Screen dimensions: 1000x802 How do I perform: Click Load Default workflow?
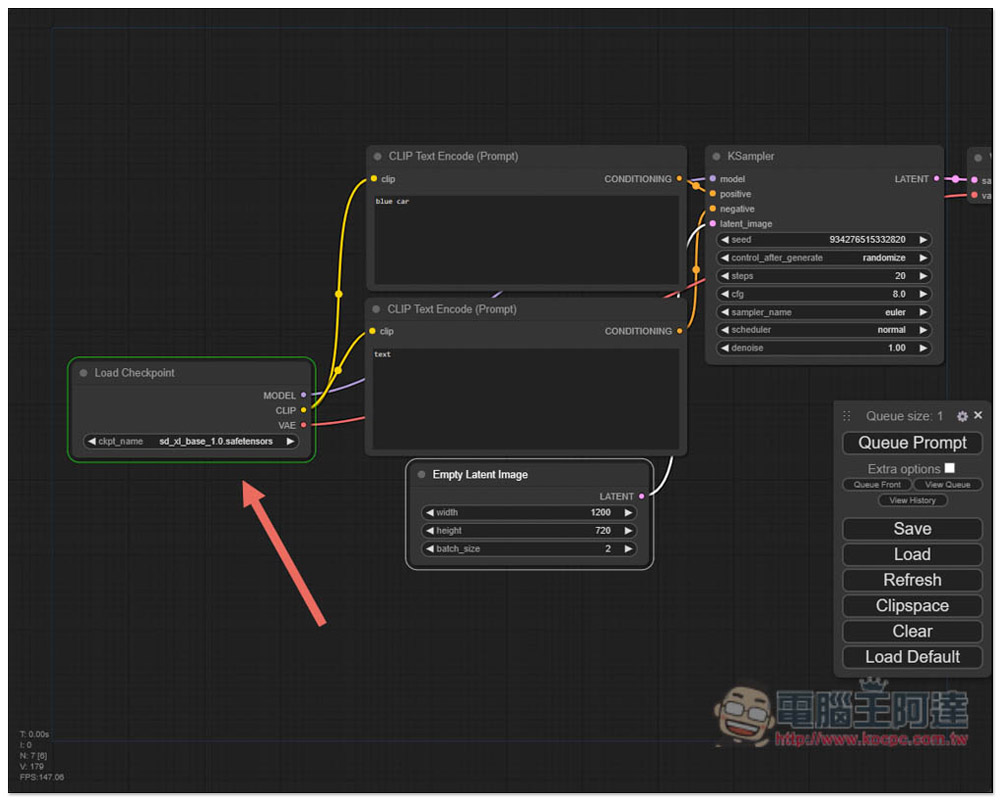pyautogui.click(x=912, y=657)
